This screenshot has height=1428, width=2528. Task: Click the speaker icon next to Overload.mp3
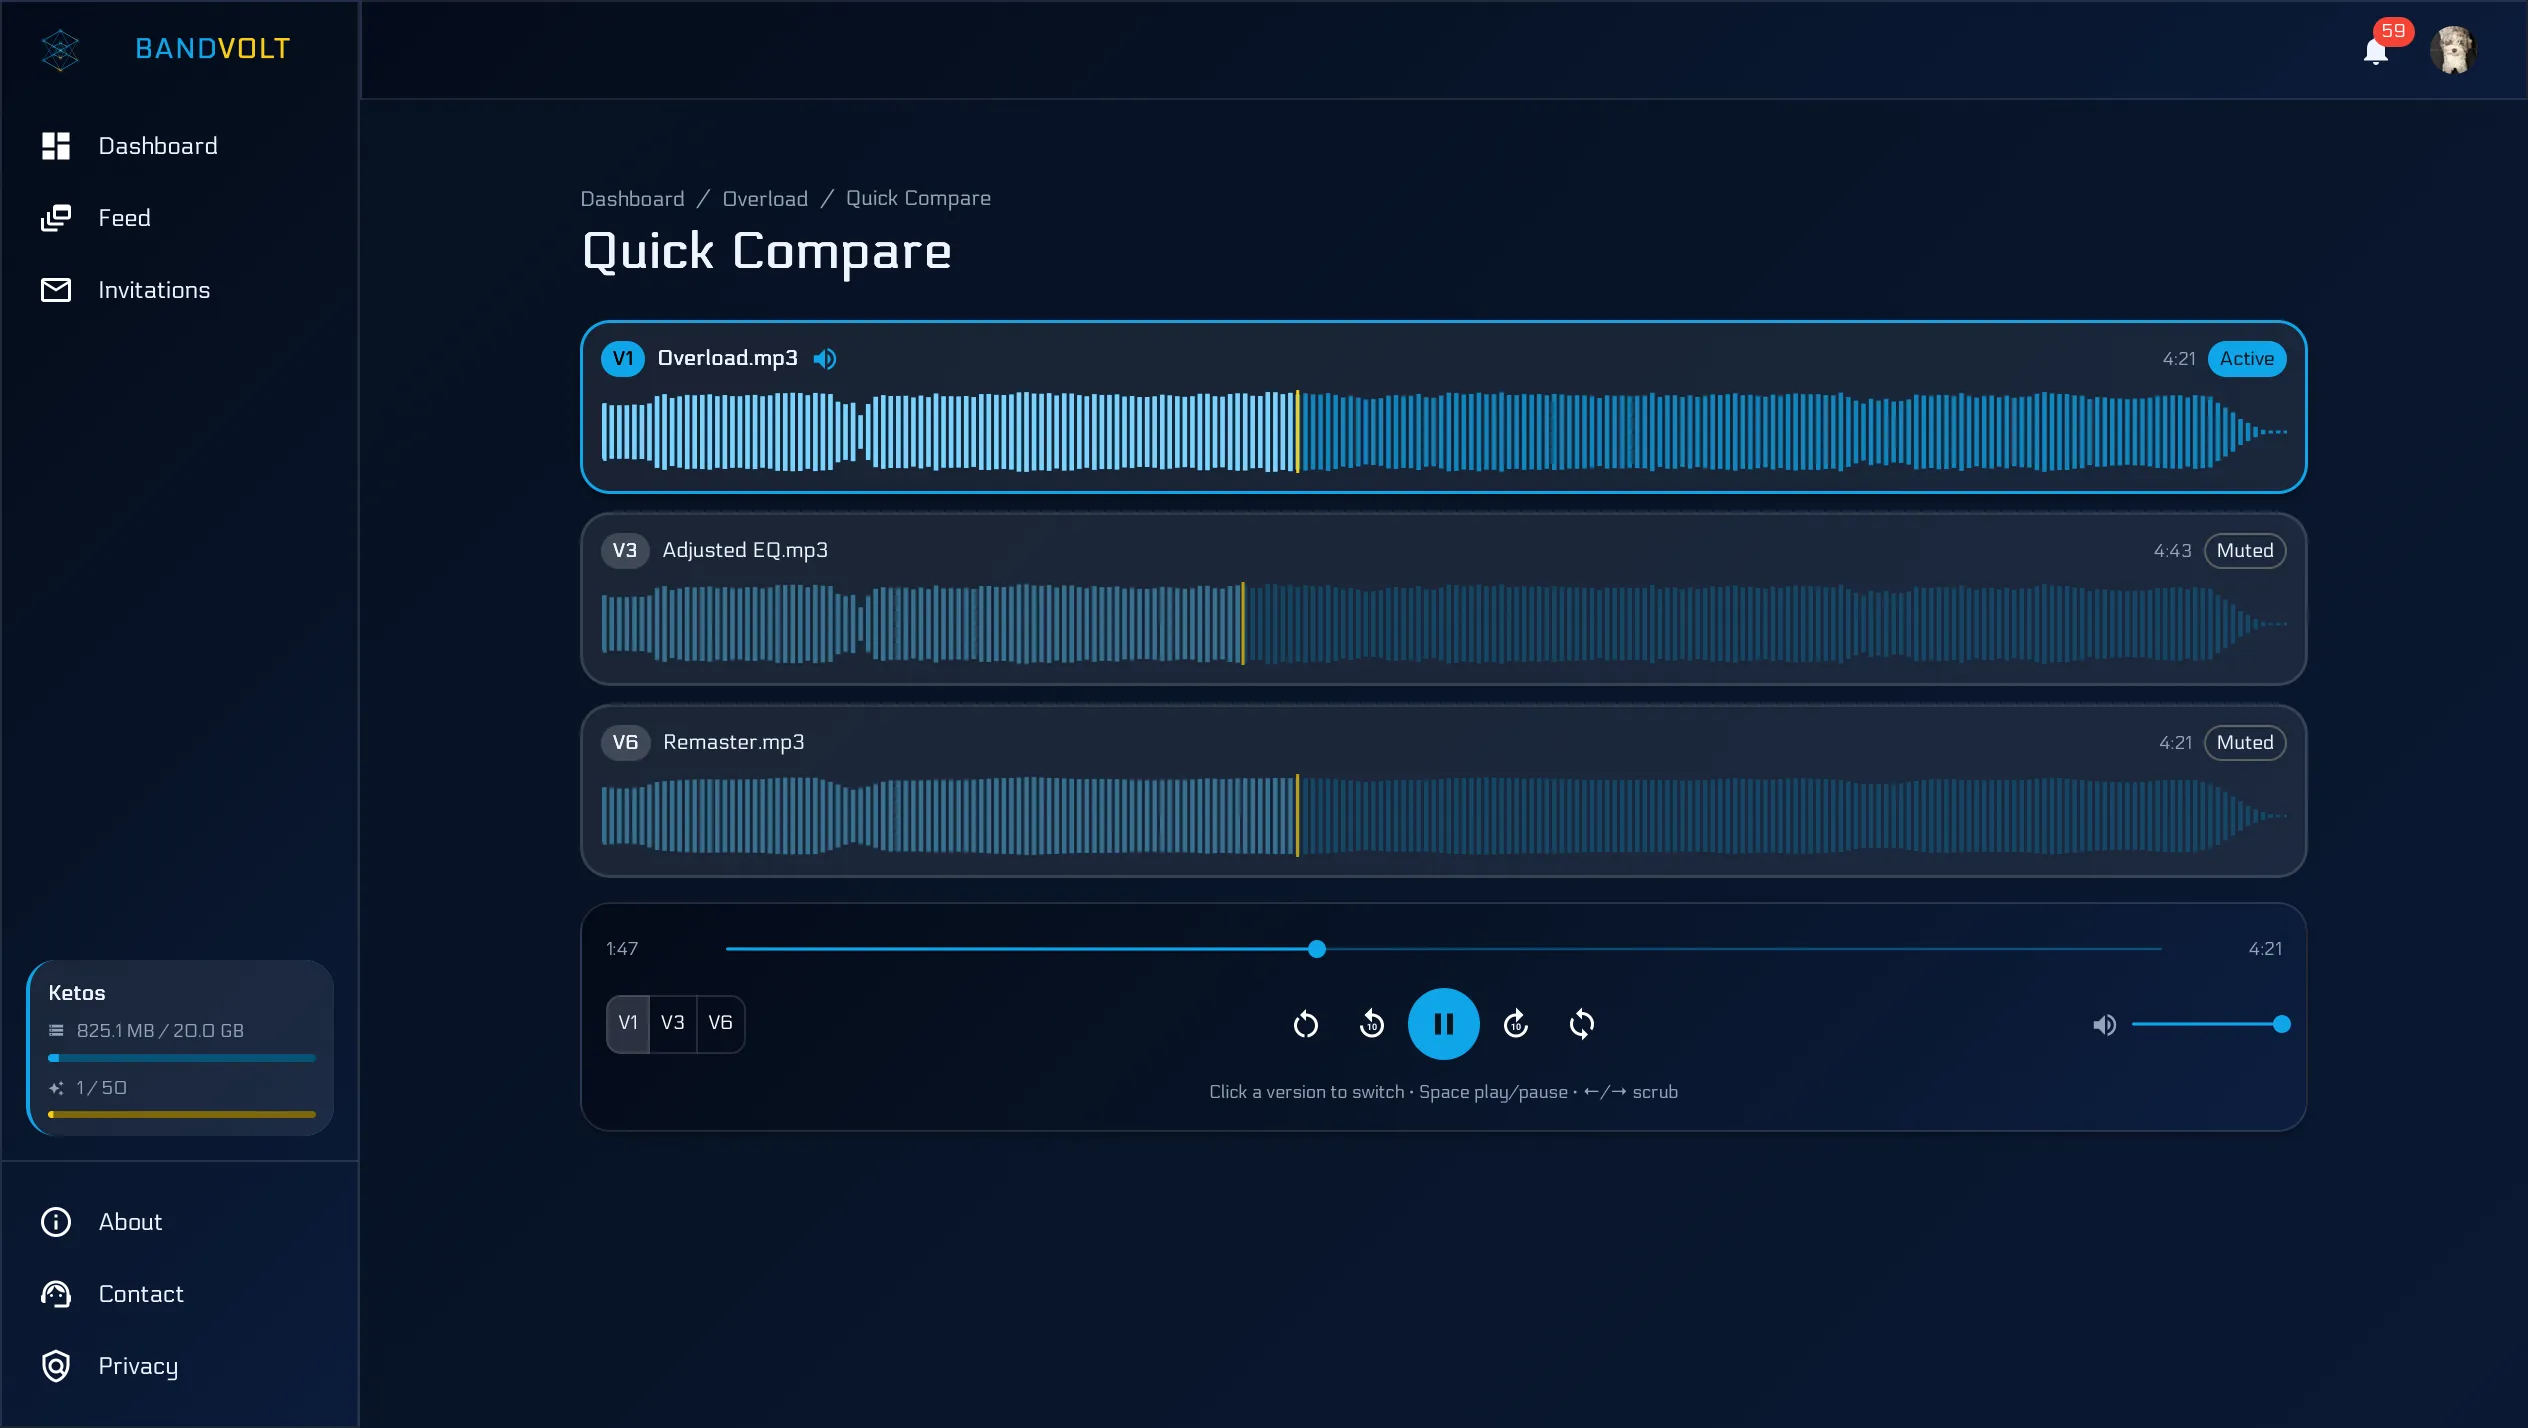pyautogui.click(x=825, y=359)
